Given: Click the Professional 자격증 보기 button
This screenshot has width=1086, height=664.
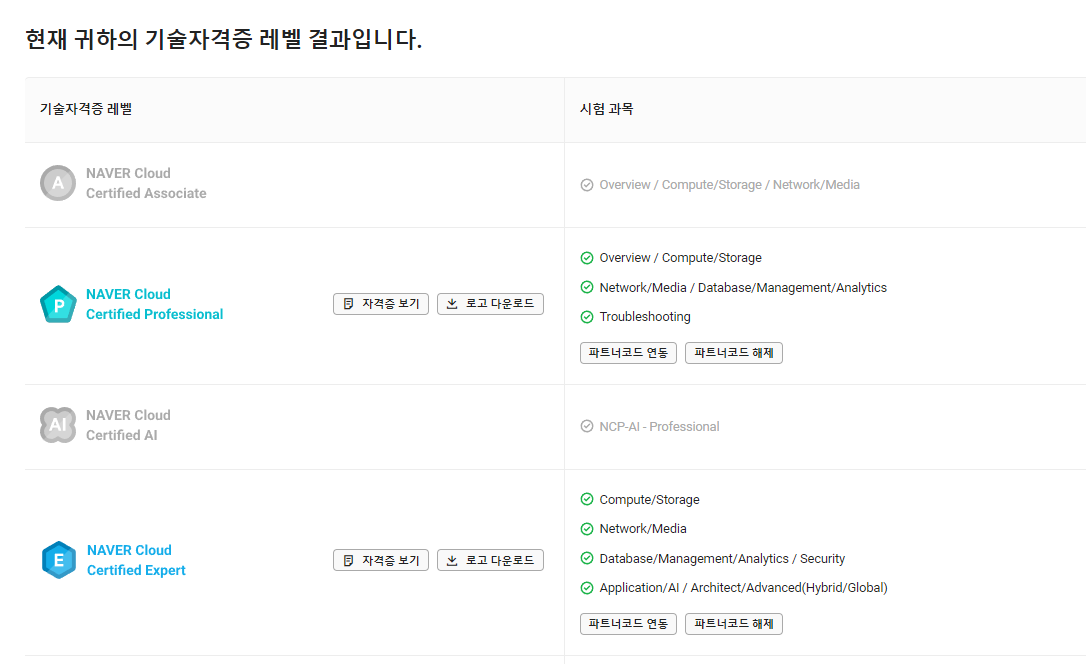Looking at the screenshot, I should (x=381, y=304).
